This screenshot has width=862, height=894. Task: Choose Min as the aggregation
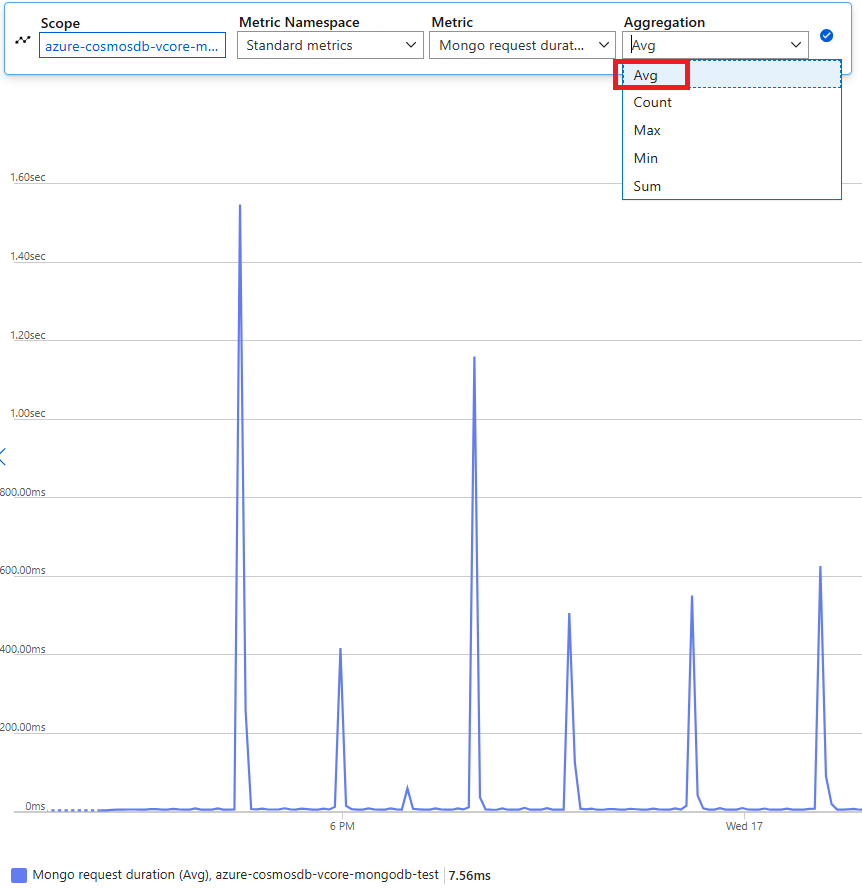tap(645, 158)
